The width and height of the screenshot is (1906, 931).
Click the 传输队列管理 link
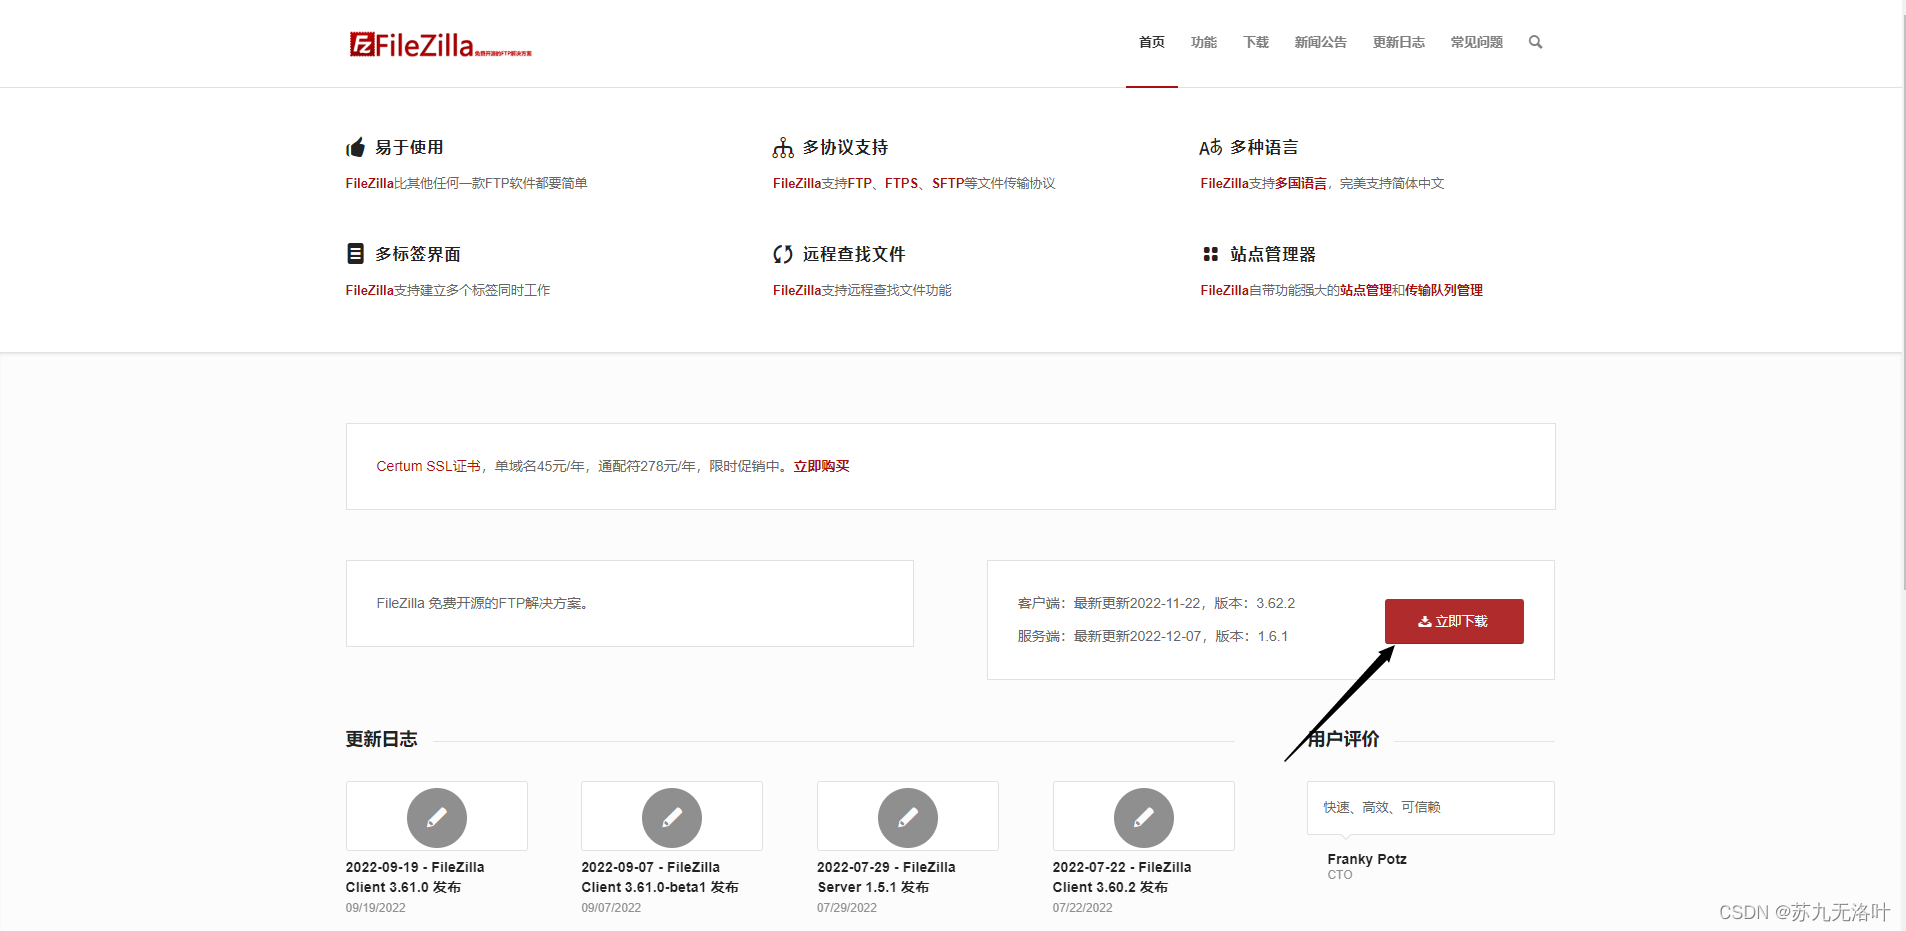pos(1444,290)
